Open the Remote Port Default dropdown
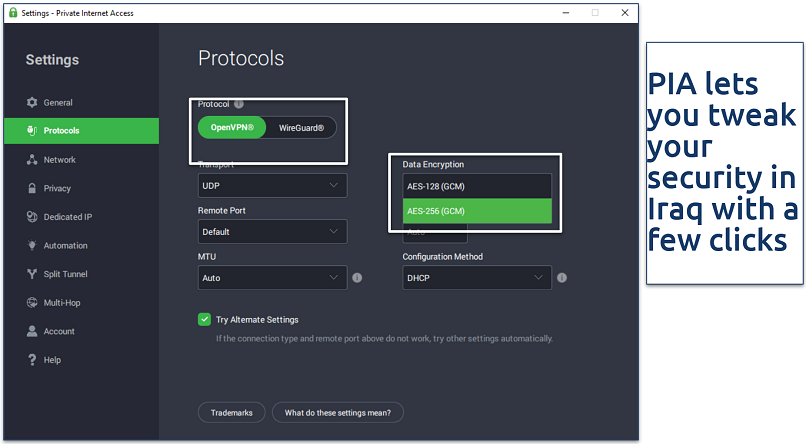Image resolution: width=806 pixels, height=444 pixels. 272,232
